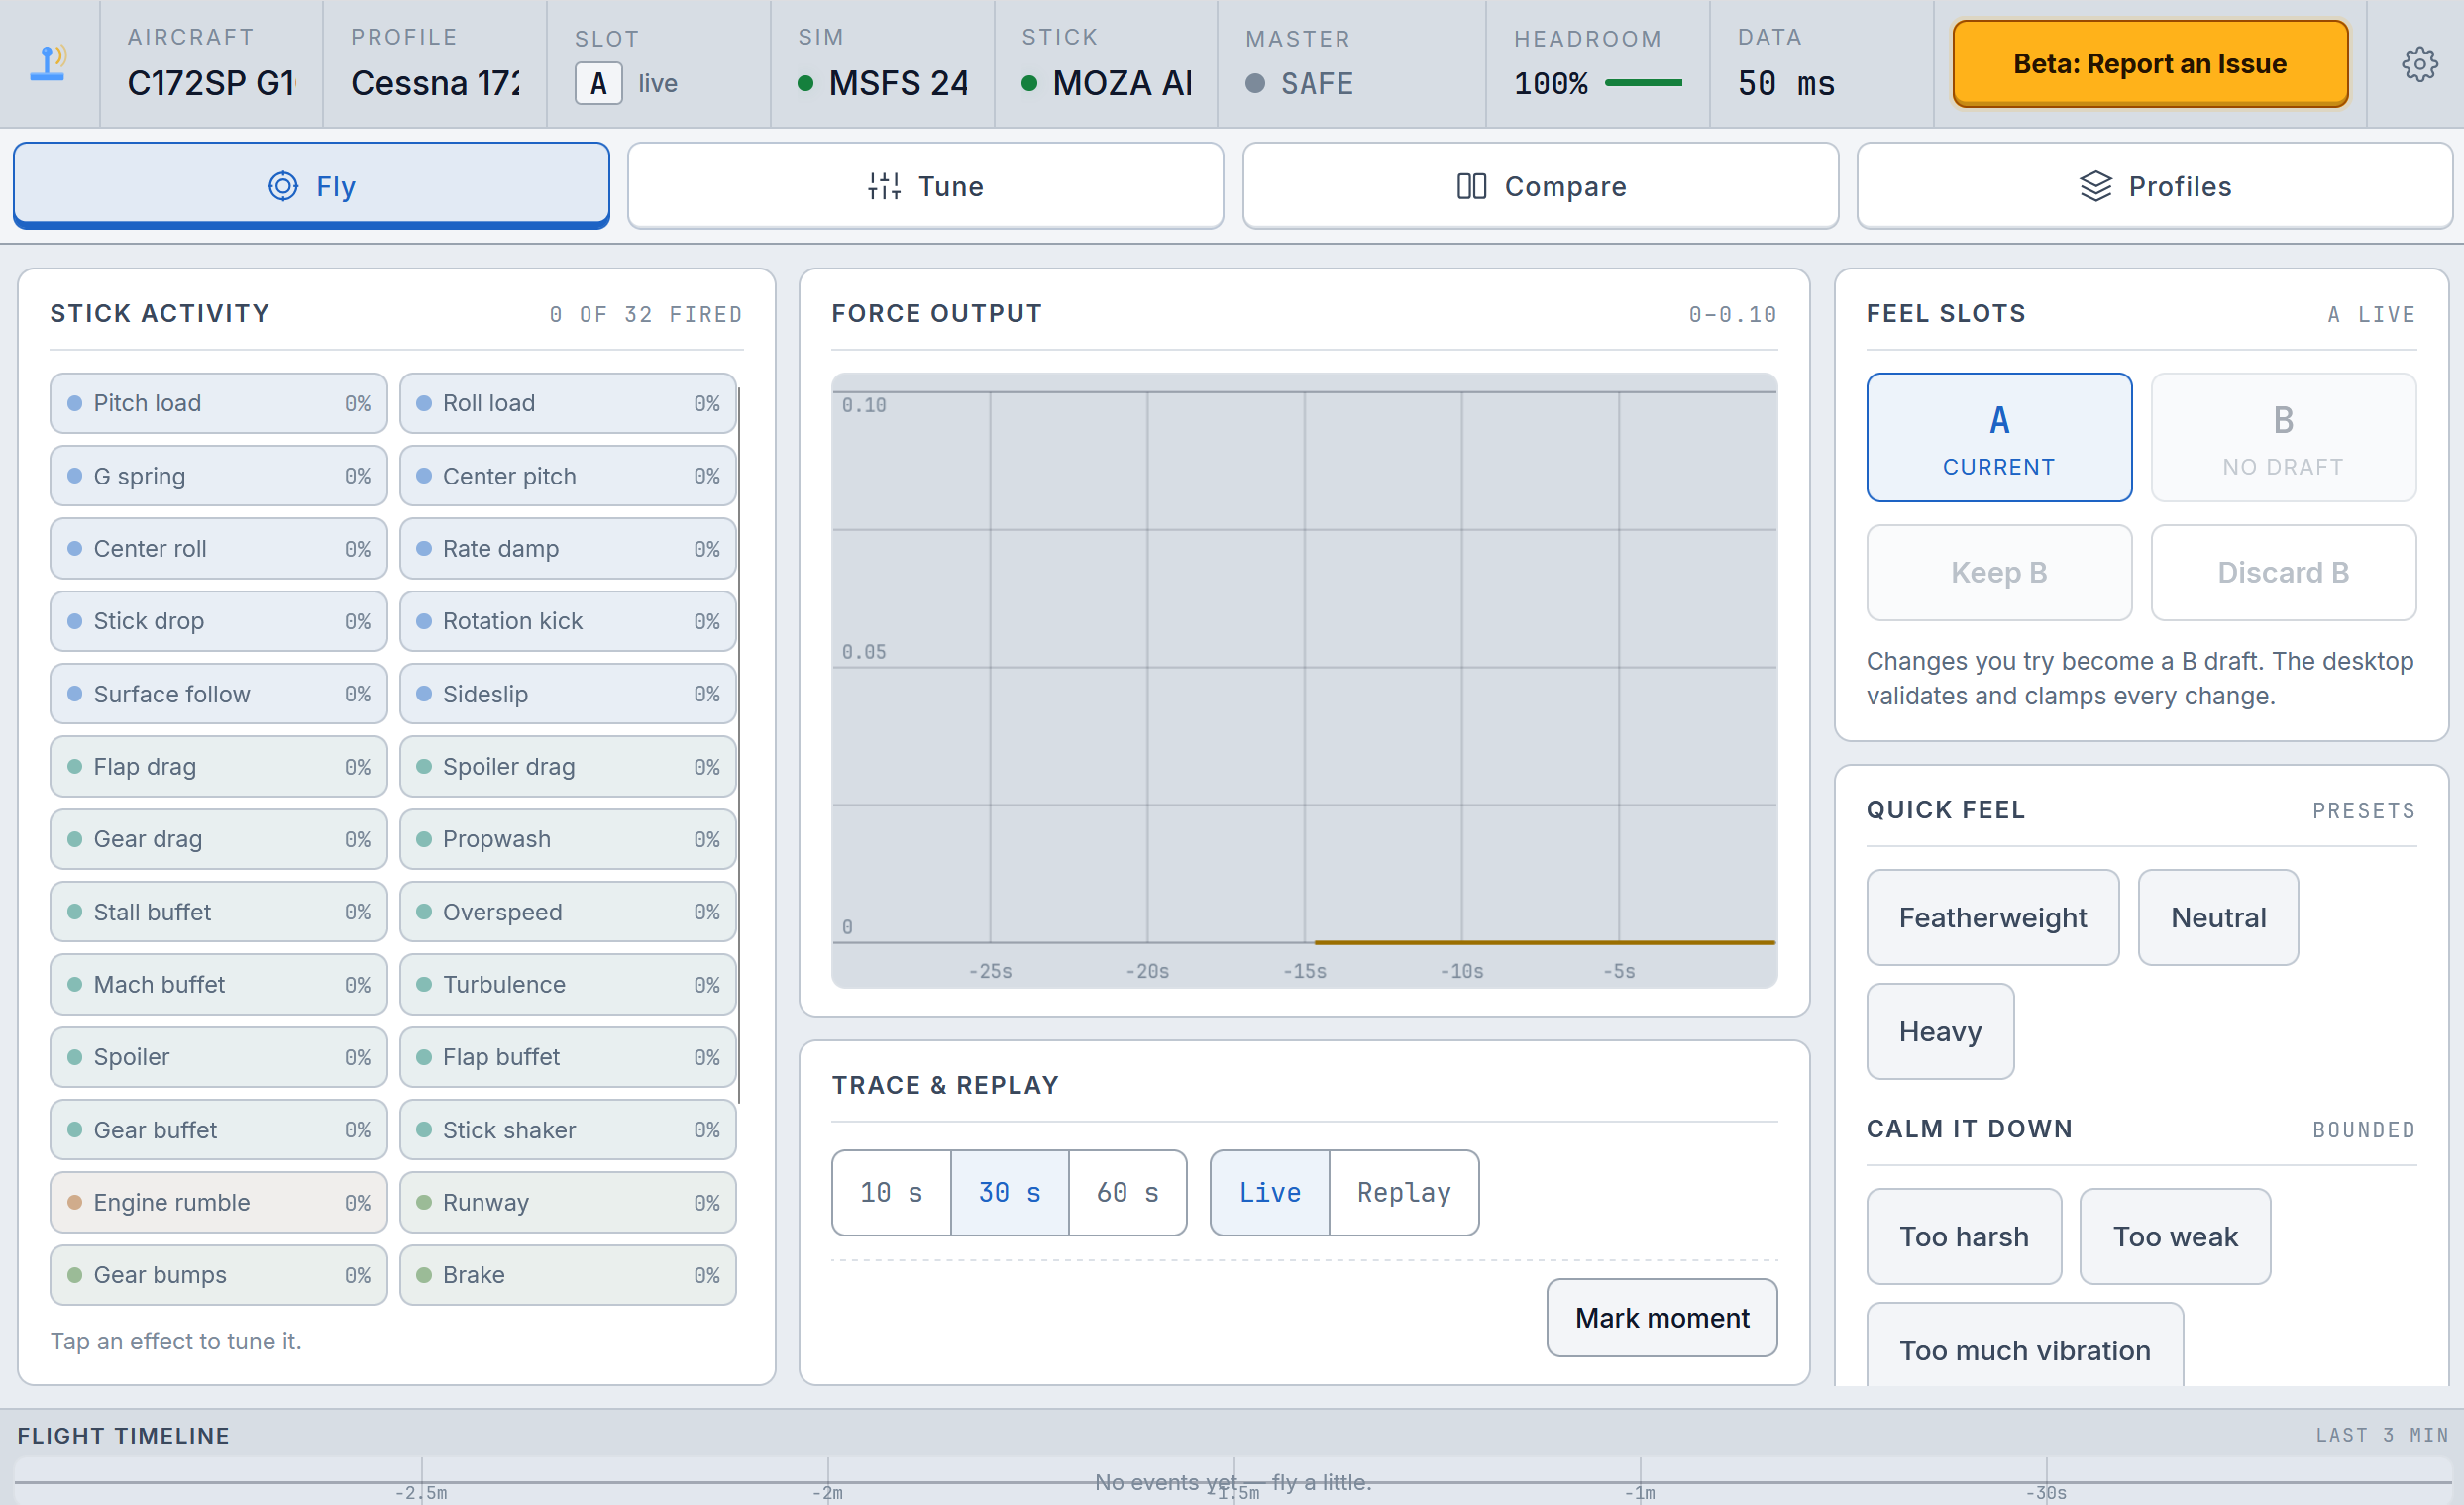
Task: Set trace window to 10 s
Action: [891, 1193]
